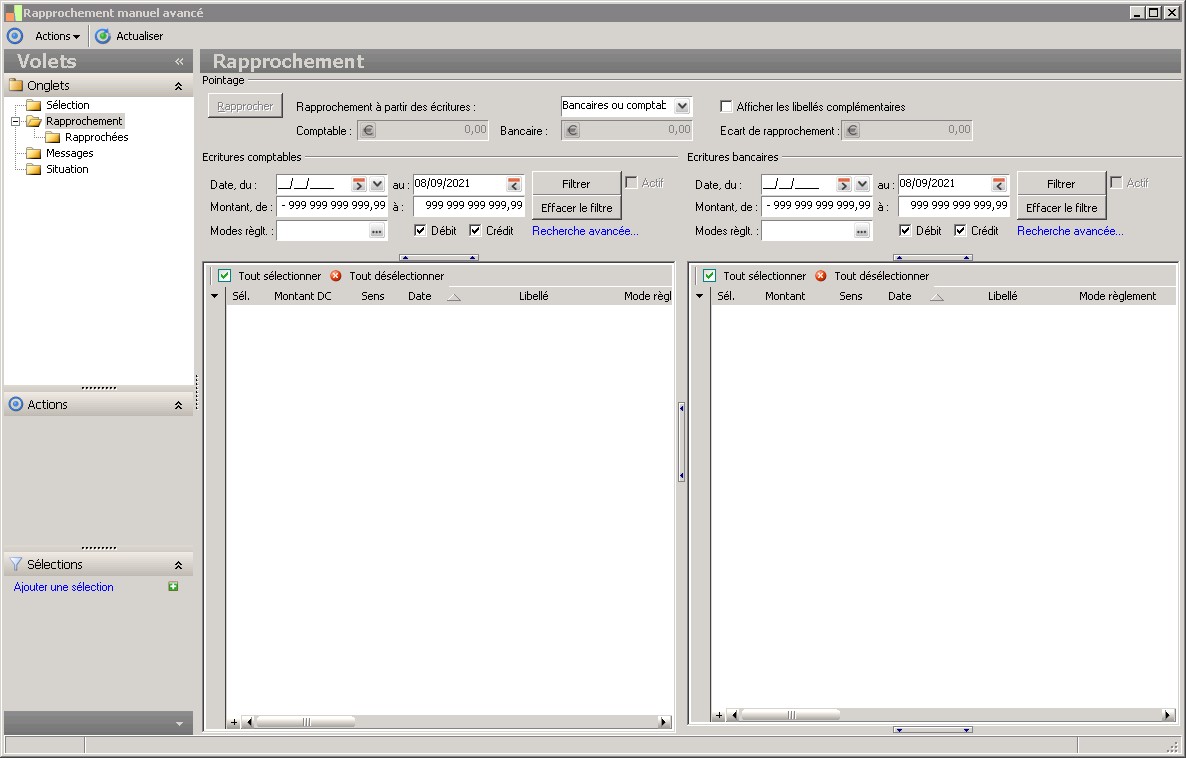Open calendar picker for comptables end date
The image size is (1186, 758).
coord(514,184)
